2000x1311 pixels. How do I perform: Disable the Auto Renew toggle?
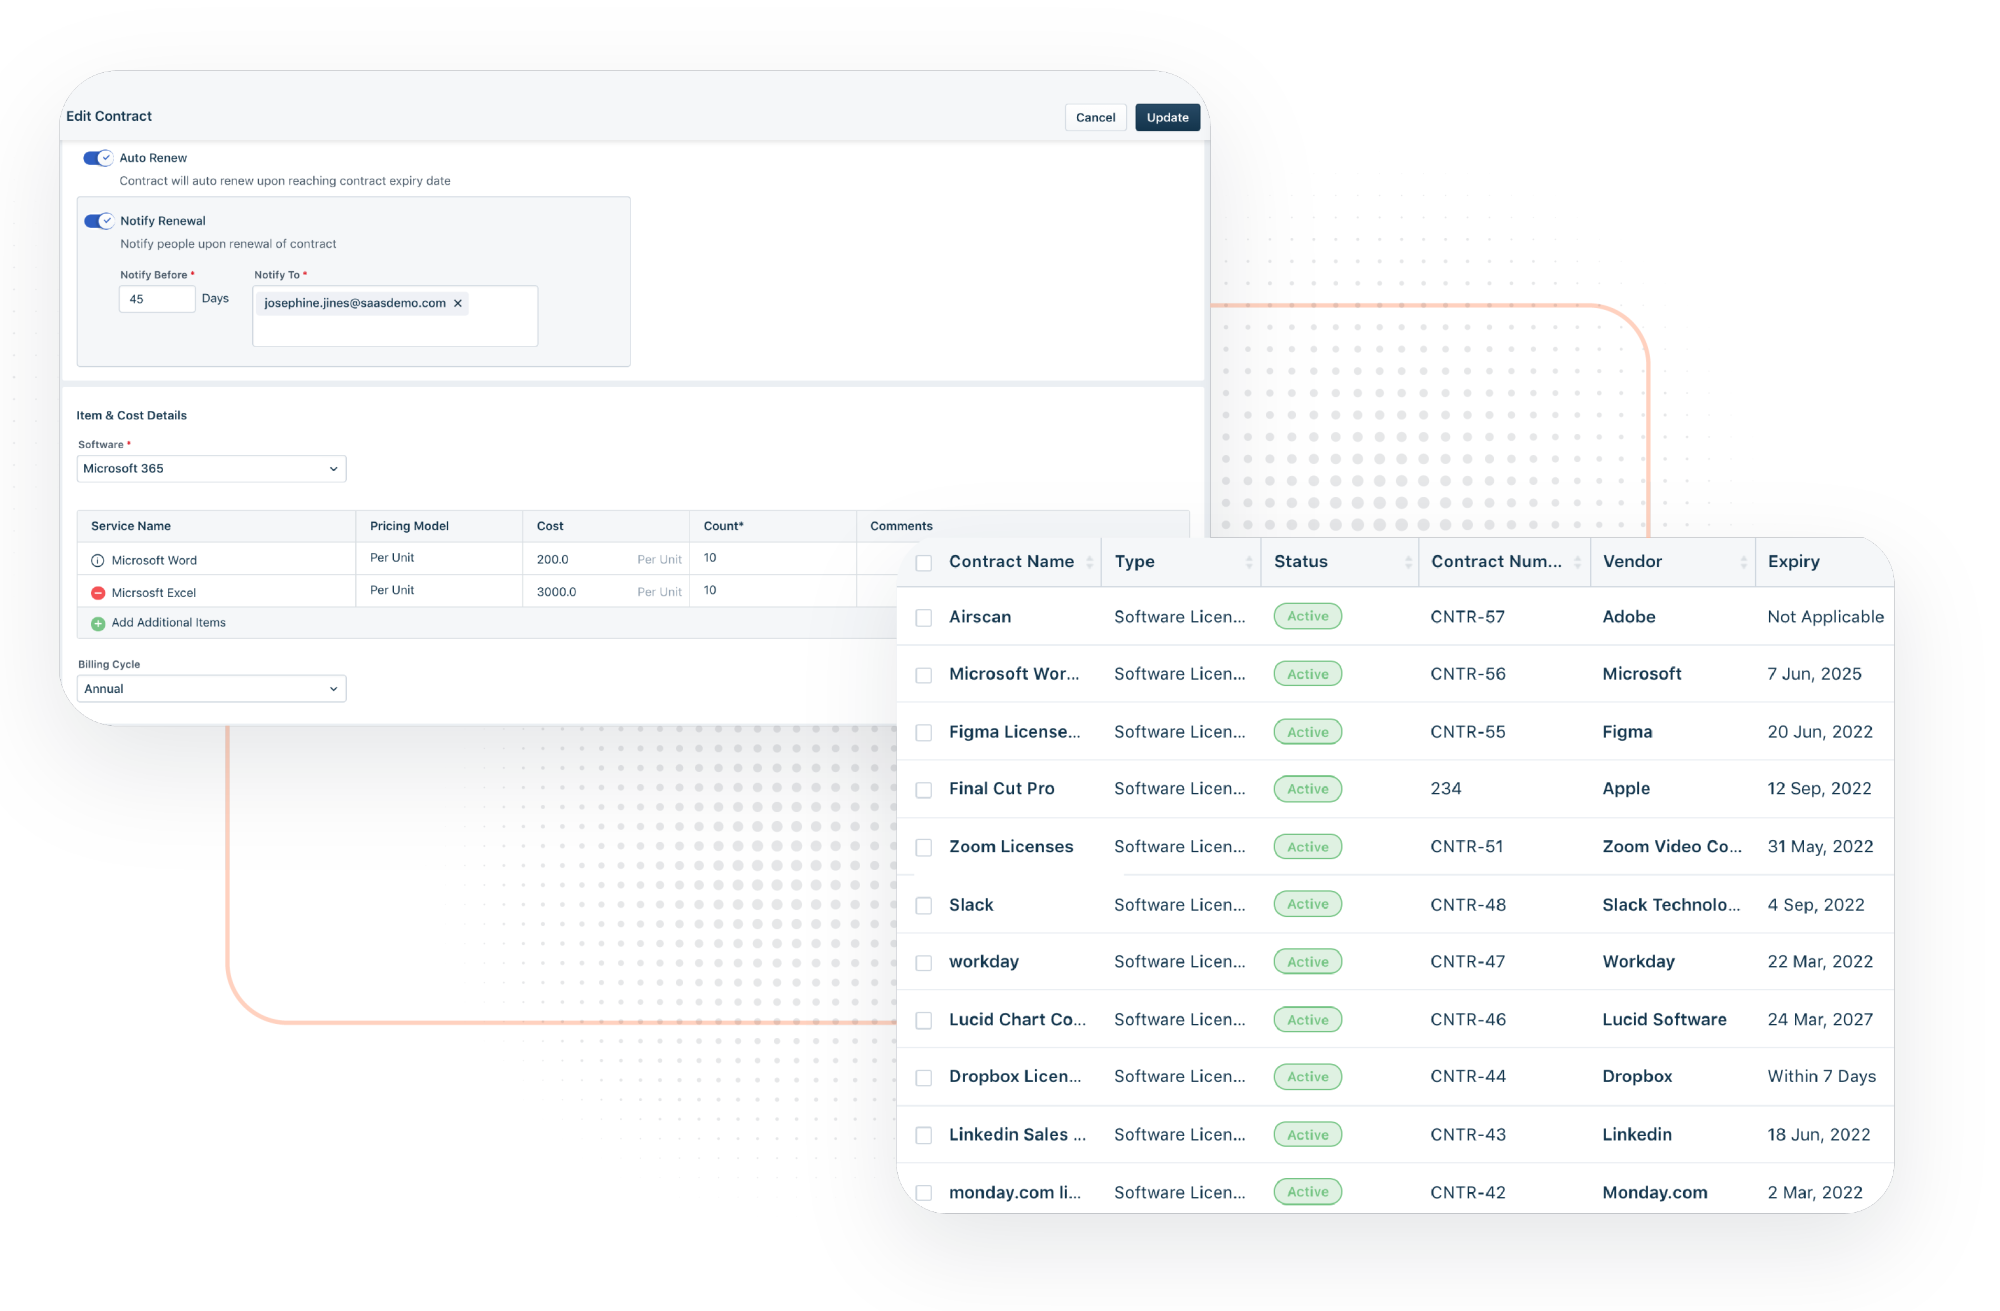[98, 157]
